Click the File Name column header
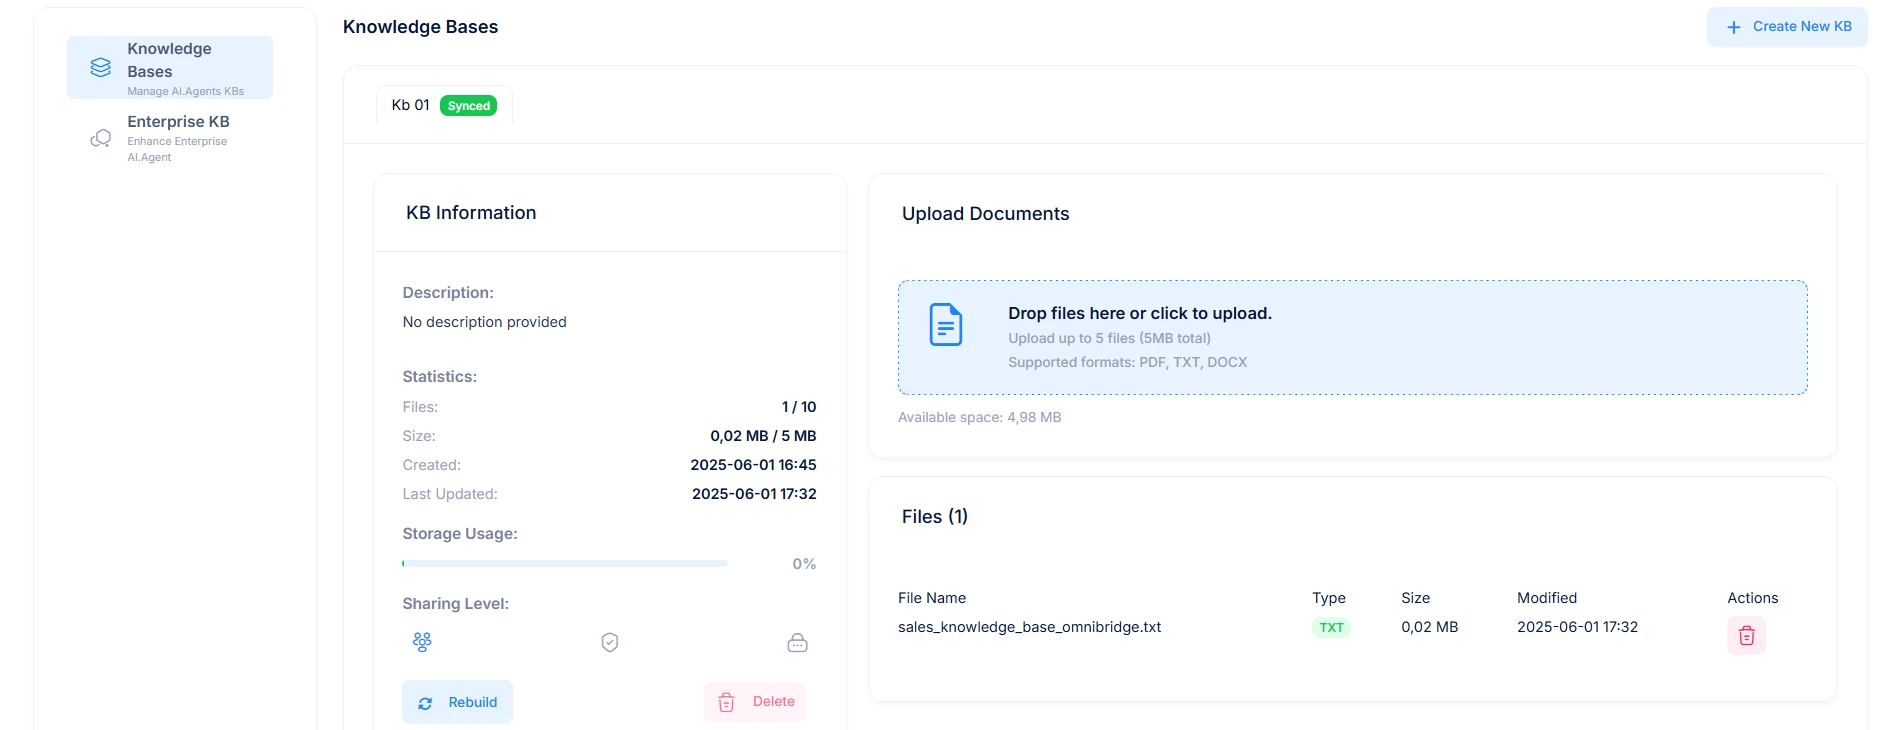This screenshot has width=1900, height=730. point(932,598)
